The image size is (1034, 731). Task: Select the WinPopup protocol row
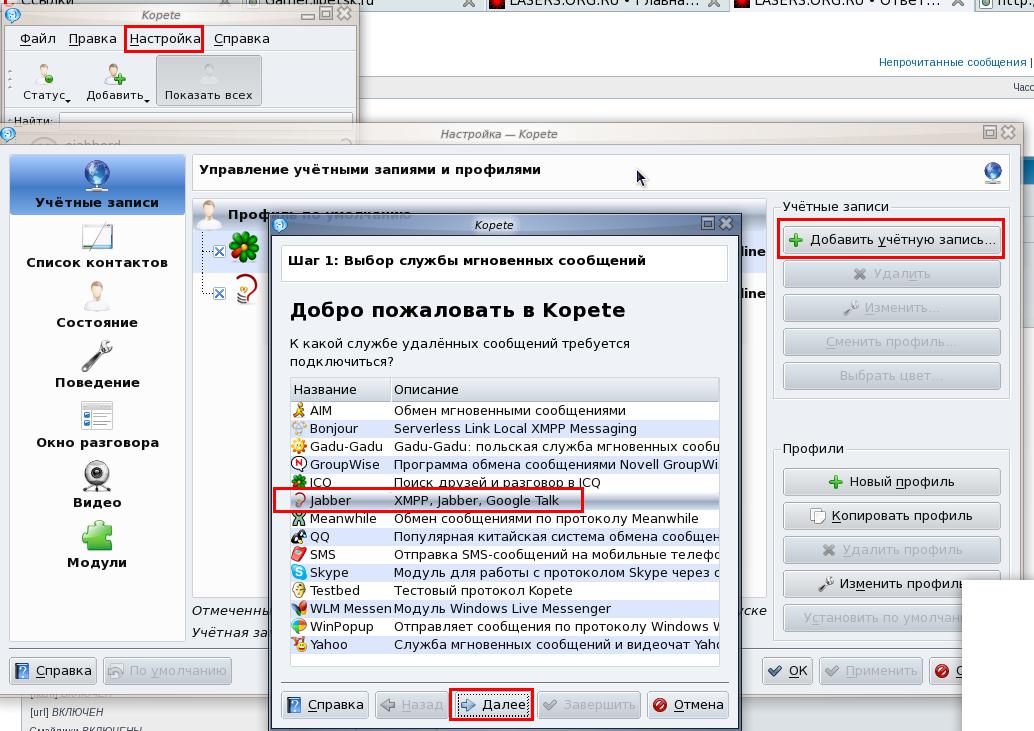tap(504, 626)
